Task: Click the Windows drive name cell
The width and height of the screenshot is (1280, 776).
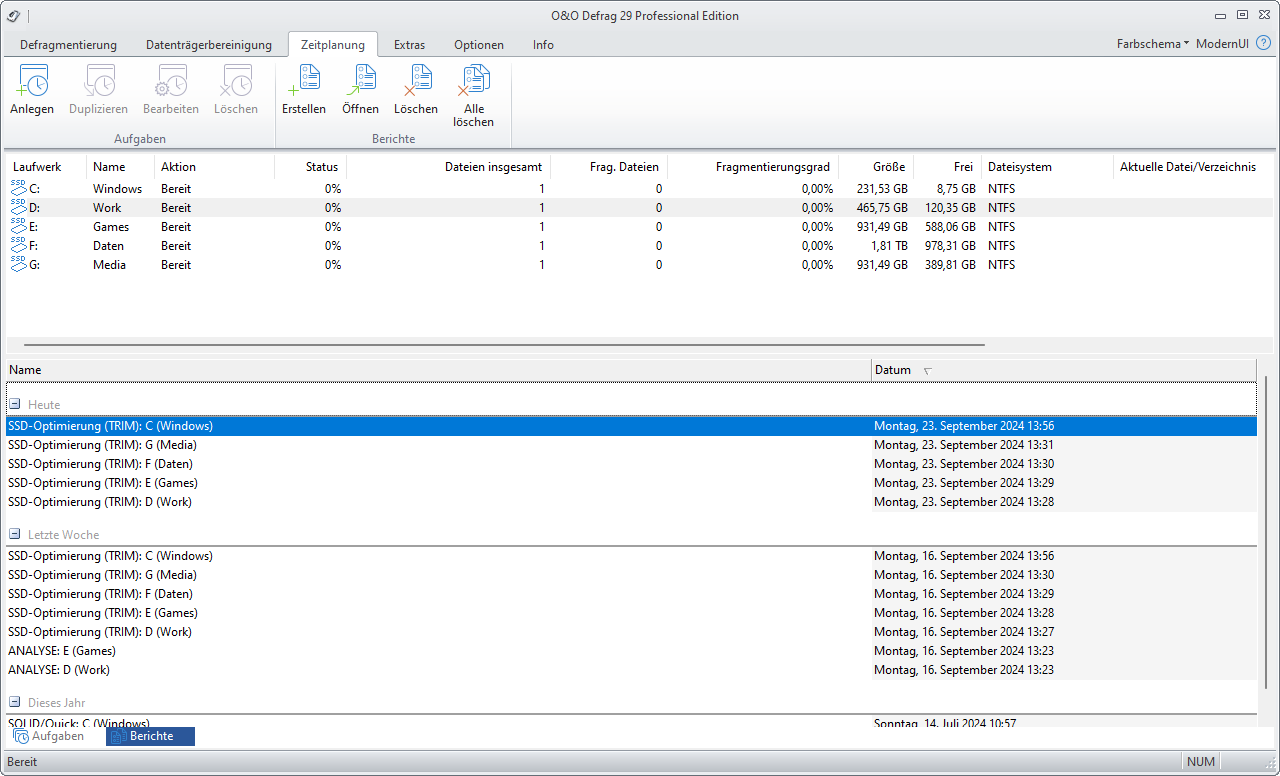Action: click(x=118, y=189)
